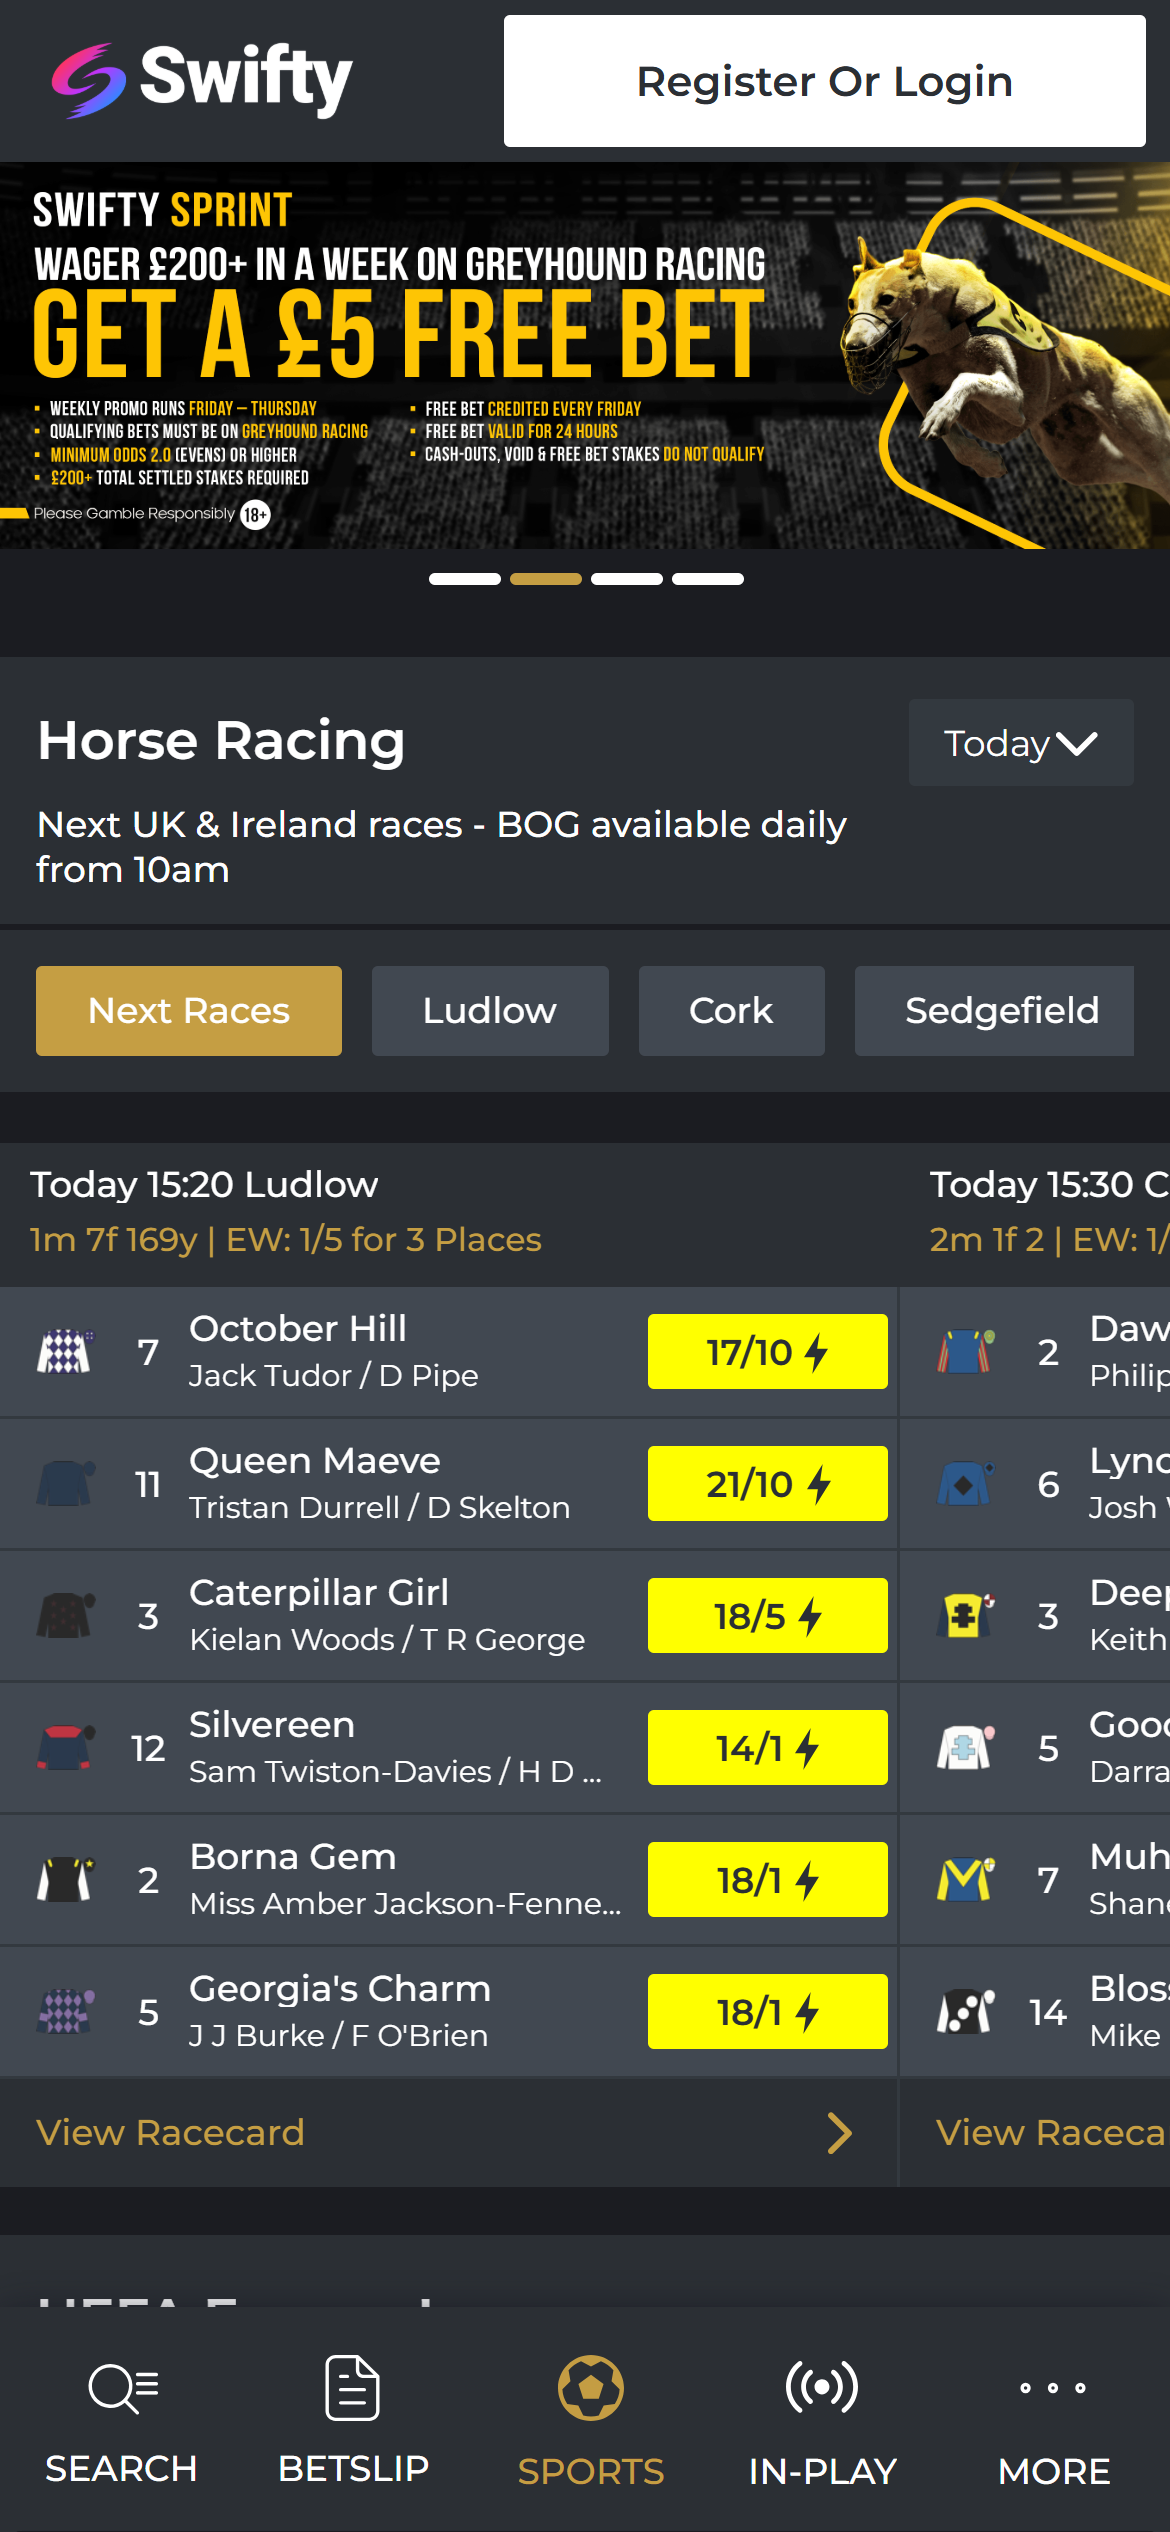Open the Swifty Sprint promo banner
The width and height of the screenshot is (1170, 2532).
pos(585,355)
